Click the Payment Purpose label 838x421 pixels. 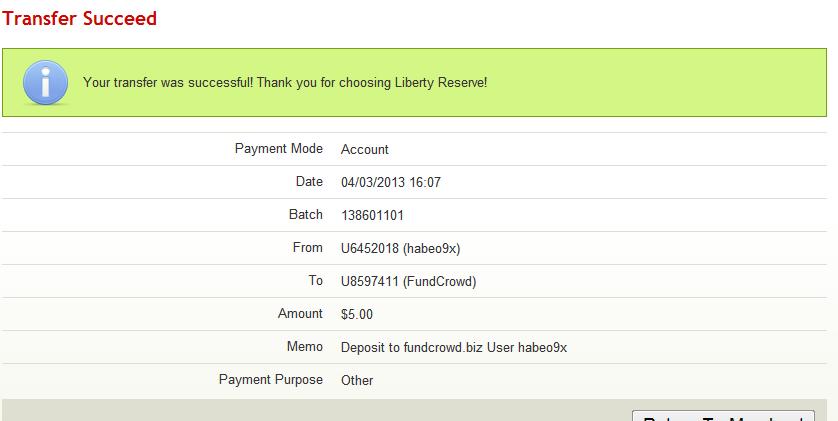(x=271, y=380)
